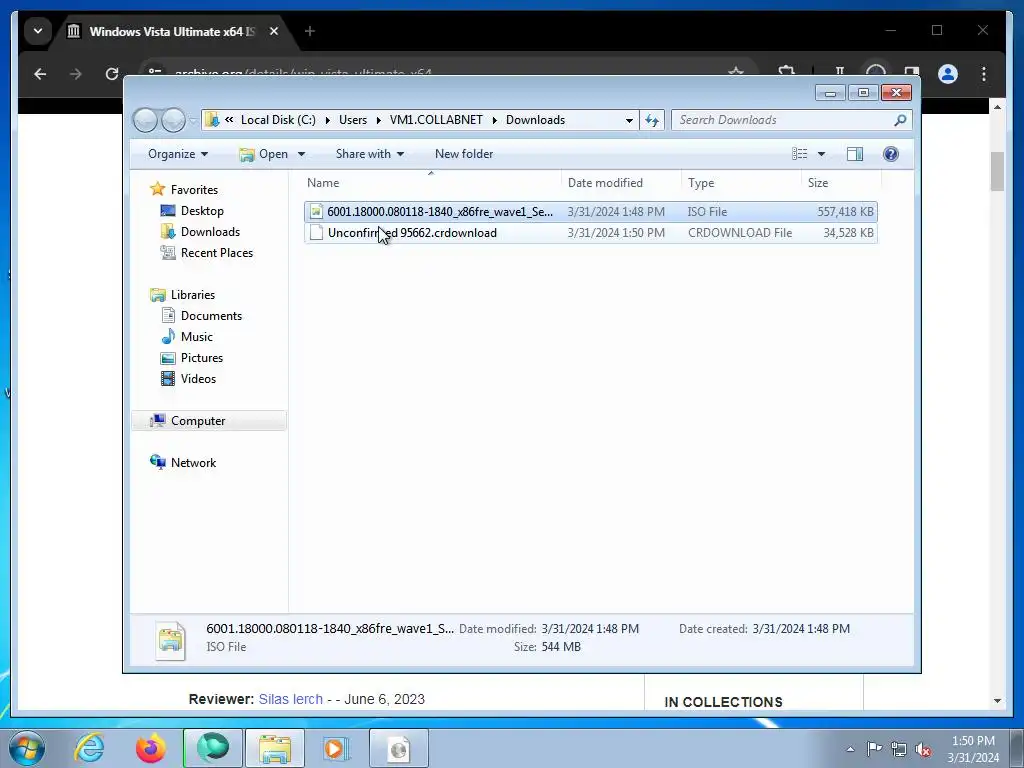This screenshot has height=768, width=1024.
Task: Open Pictures library in sidebar
Action: point(202,358)
